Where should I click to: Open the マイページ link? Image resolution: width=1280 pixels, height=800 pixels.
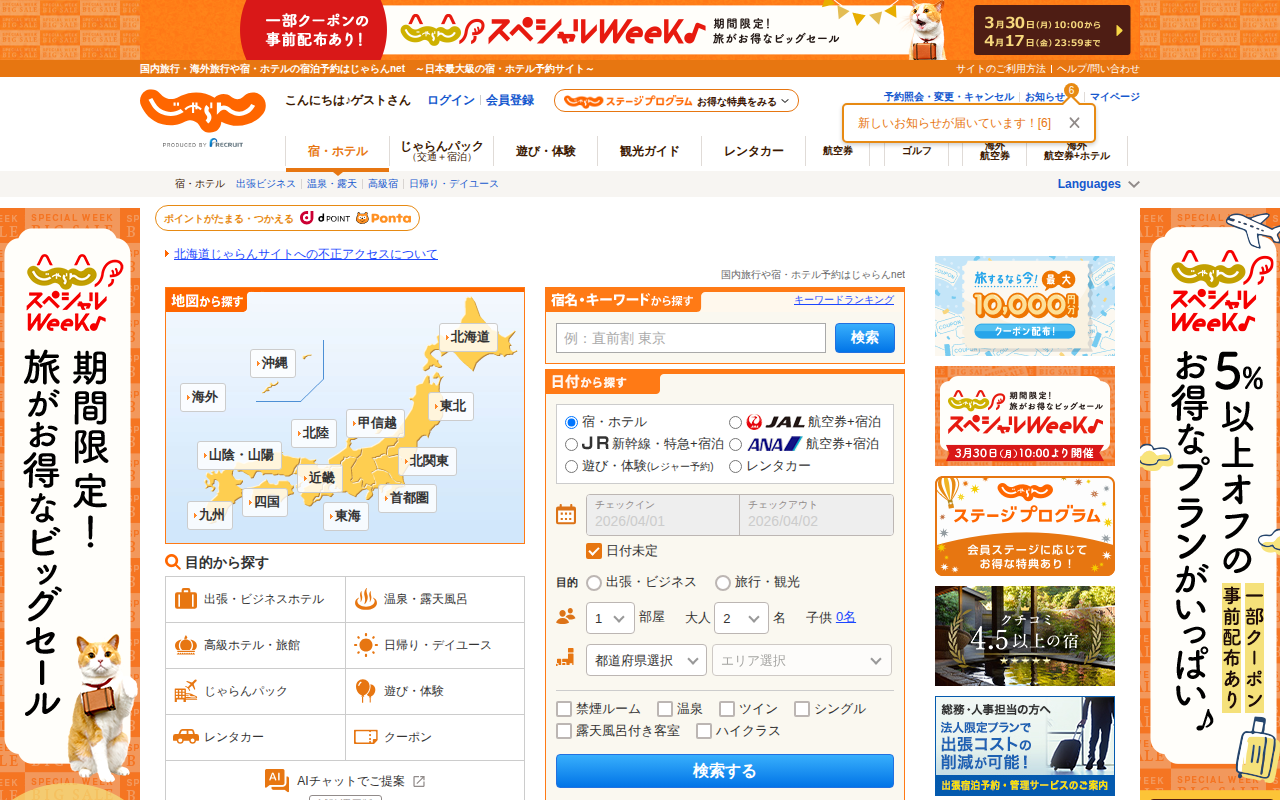coord(1114,97)
